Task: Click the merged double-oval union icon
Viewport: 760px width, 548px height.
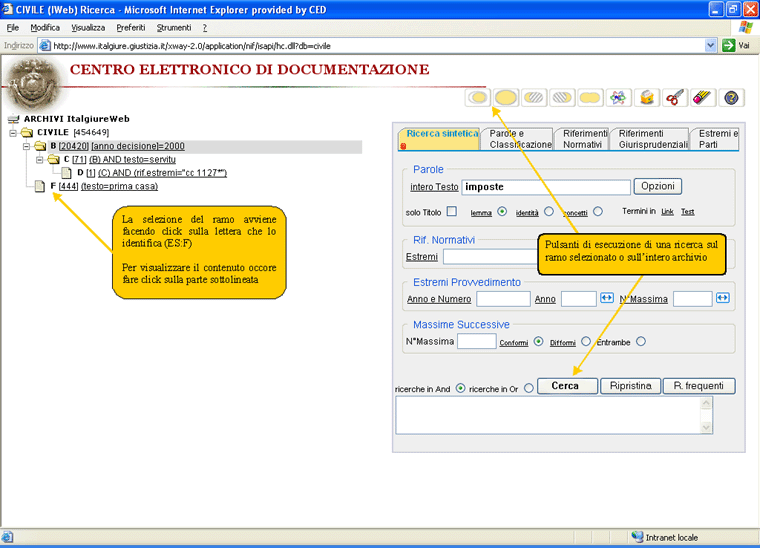Action: point(590,97)
